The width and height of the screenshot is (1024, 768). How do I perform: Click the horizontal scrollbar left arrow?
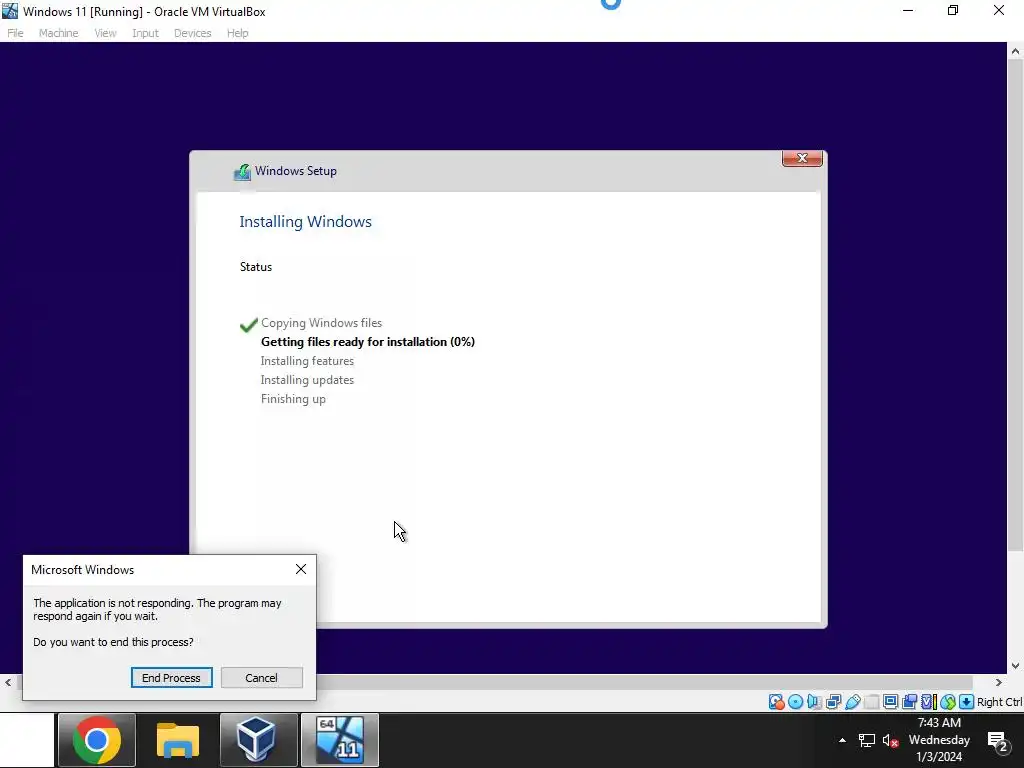pos(8,682)
